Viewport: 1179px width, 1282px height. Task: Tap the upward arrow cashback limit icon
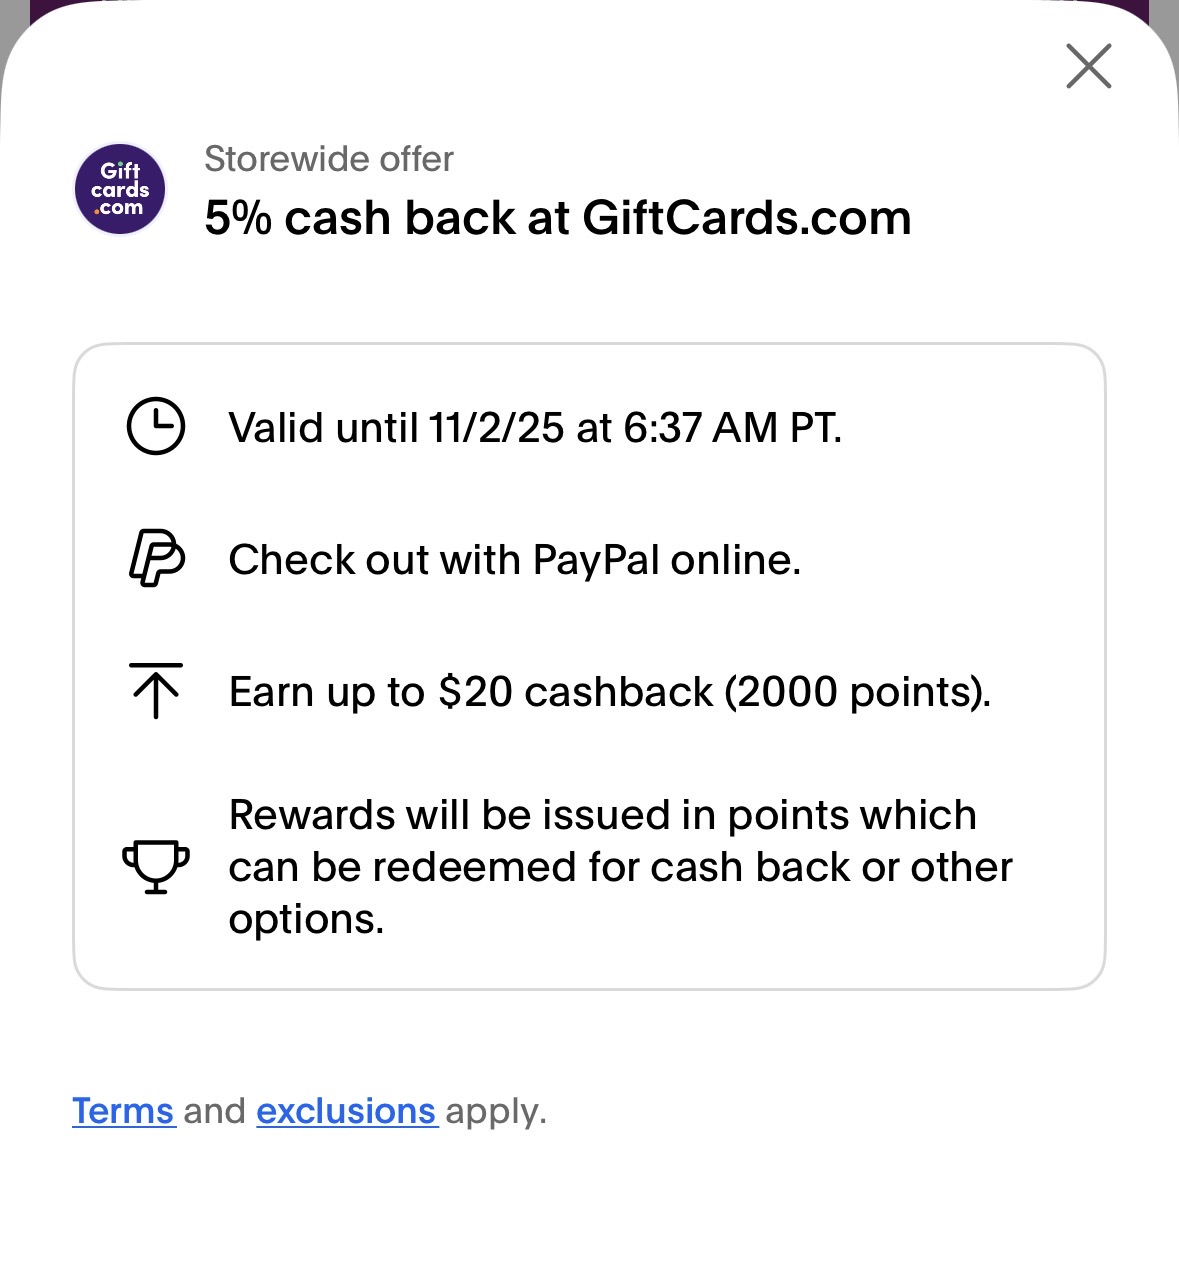[156, 690]
